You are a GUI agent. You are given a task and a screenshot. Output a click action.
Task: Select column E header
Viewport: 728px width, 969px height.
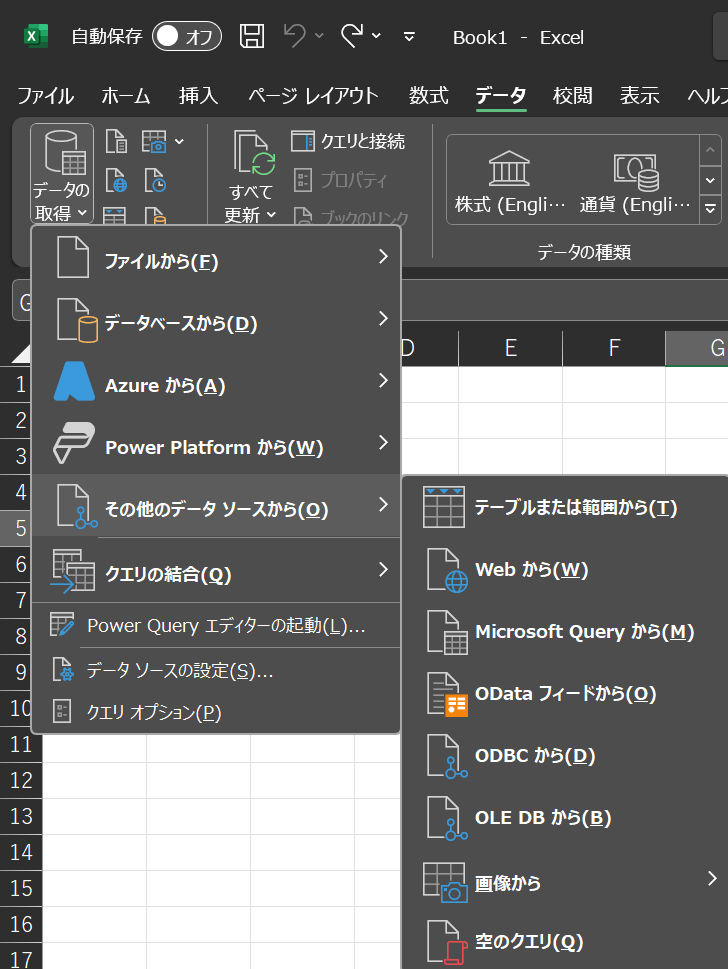click(x=510, y=348)
